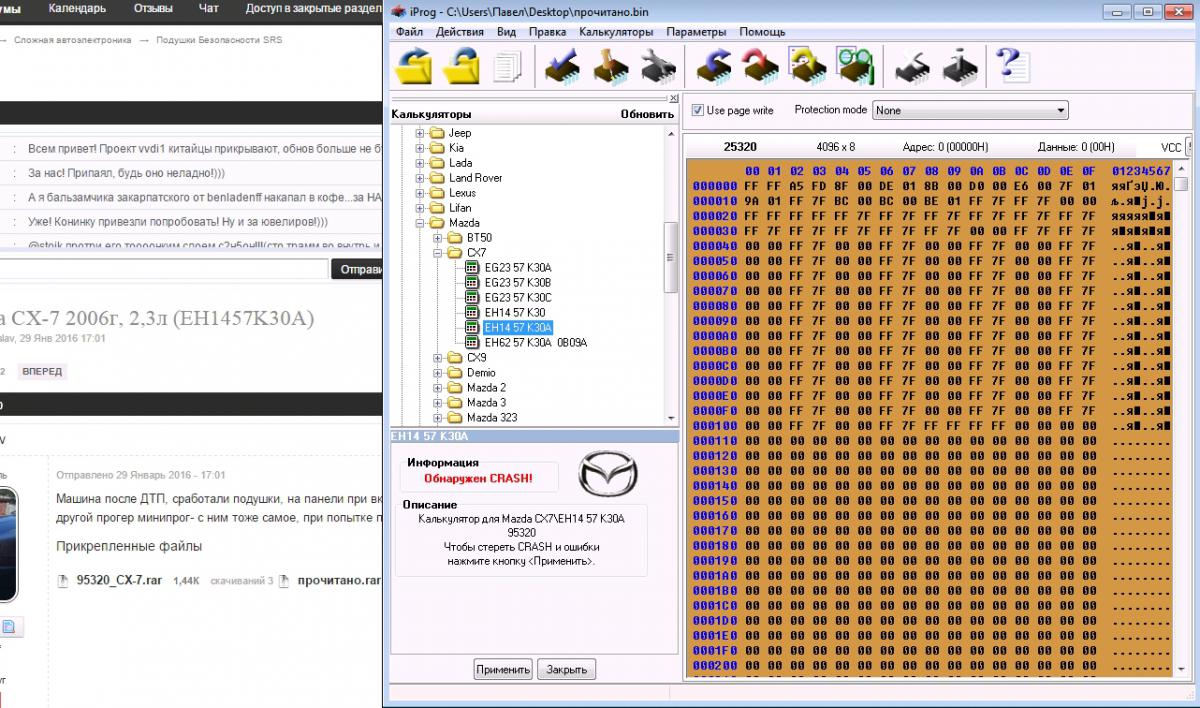
Task: Click the Lexus folder icon in tree
Action: pyautogui.click(x=436, y=193)
